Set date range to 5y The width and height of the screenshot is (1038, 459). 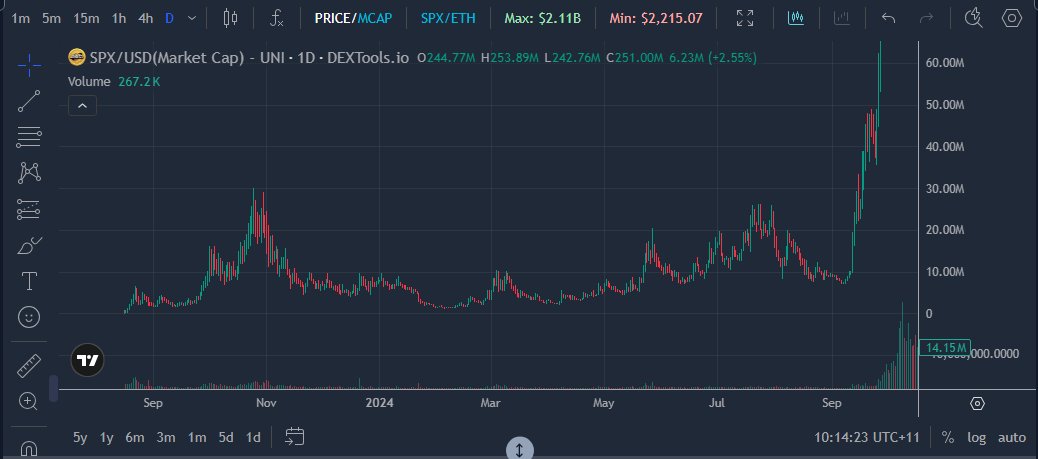(x=80, y=437)
